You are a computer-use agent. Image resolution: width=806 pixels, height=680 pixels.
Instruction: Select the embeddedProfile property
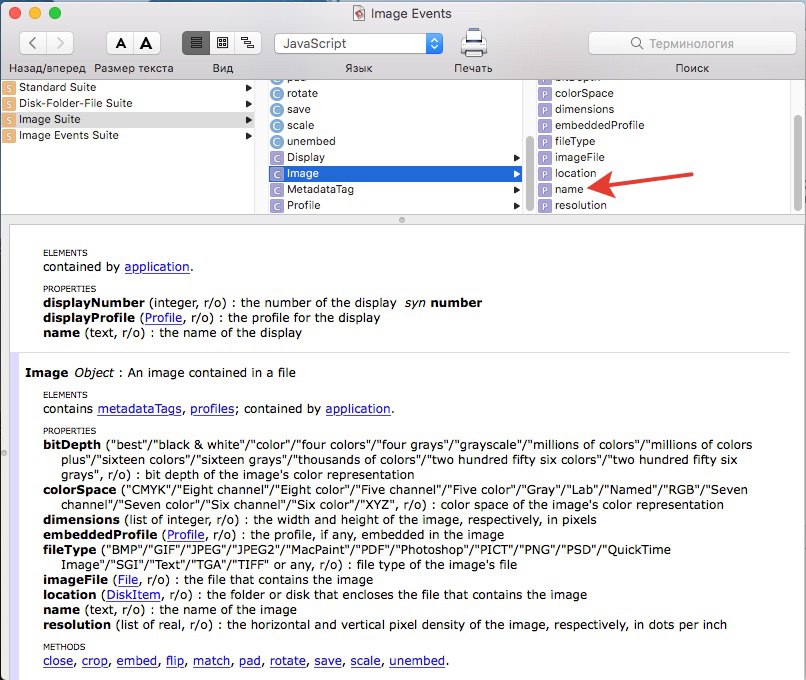(599, 125)
